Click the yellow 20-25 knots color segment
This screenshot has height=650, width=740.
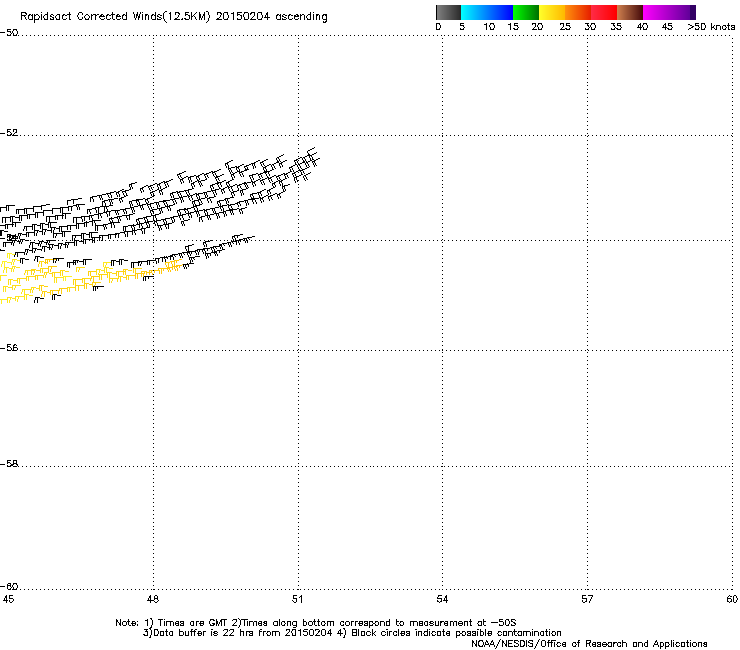pos(552,12)
